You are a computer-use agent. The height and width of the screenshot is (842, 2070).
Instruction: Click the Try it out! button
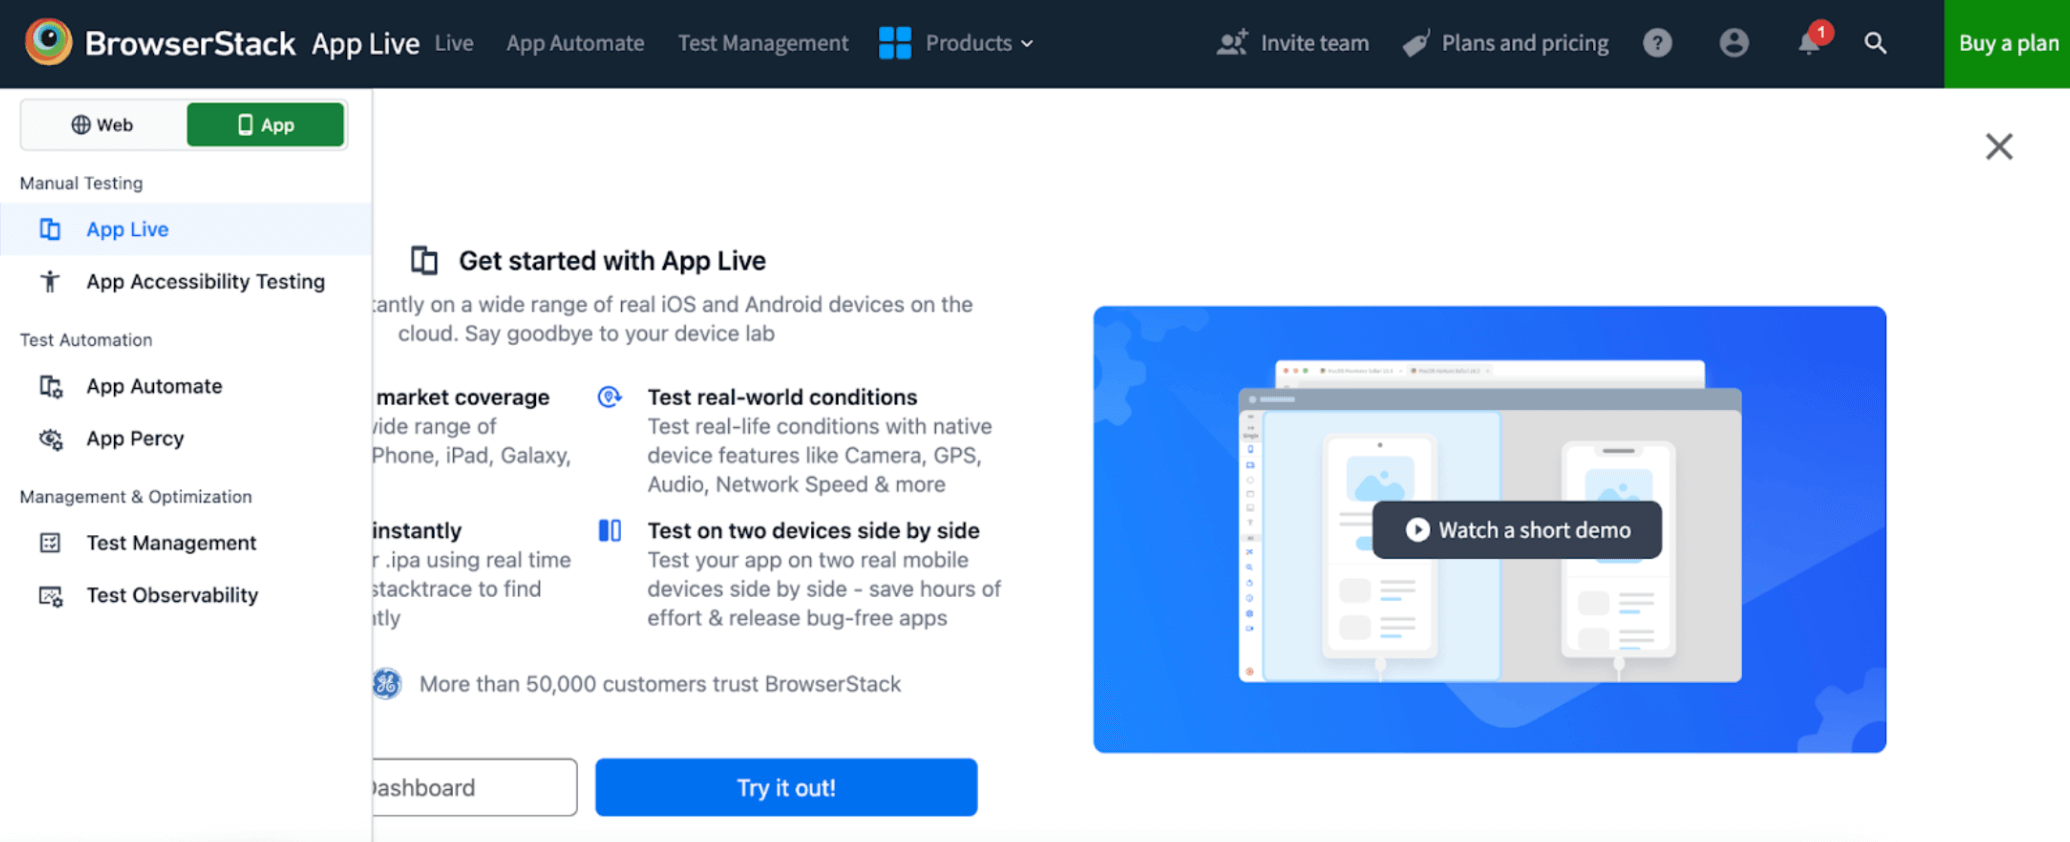786,787
